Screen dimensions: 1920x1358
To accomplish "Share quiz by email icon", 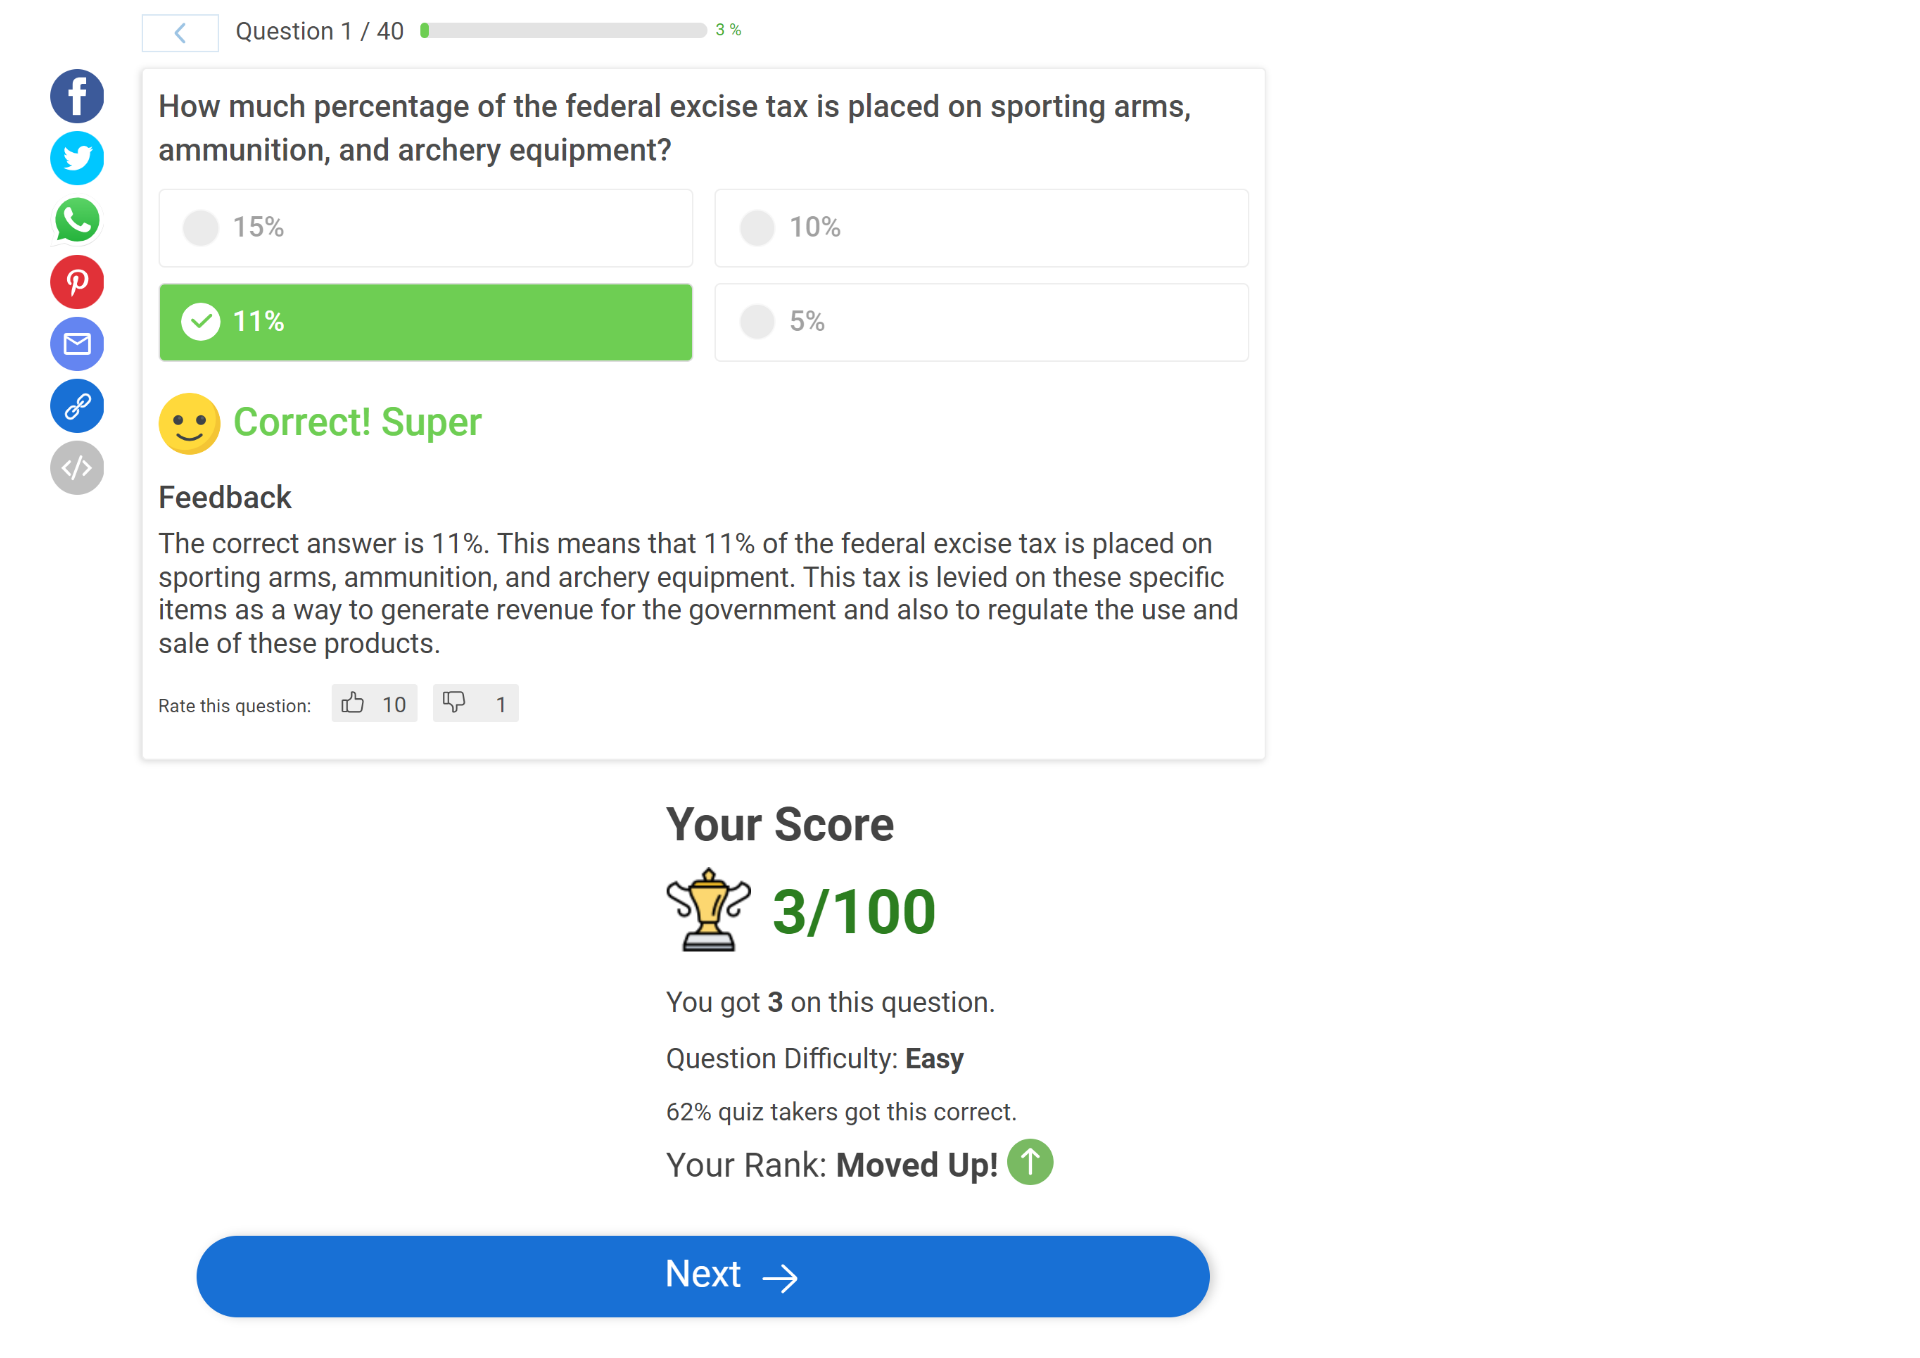I will click(77, 344).
